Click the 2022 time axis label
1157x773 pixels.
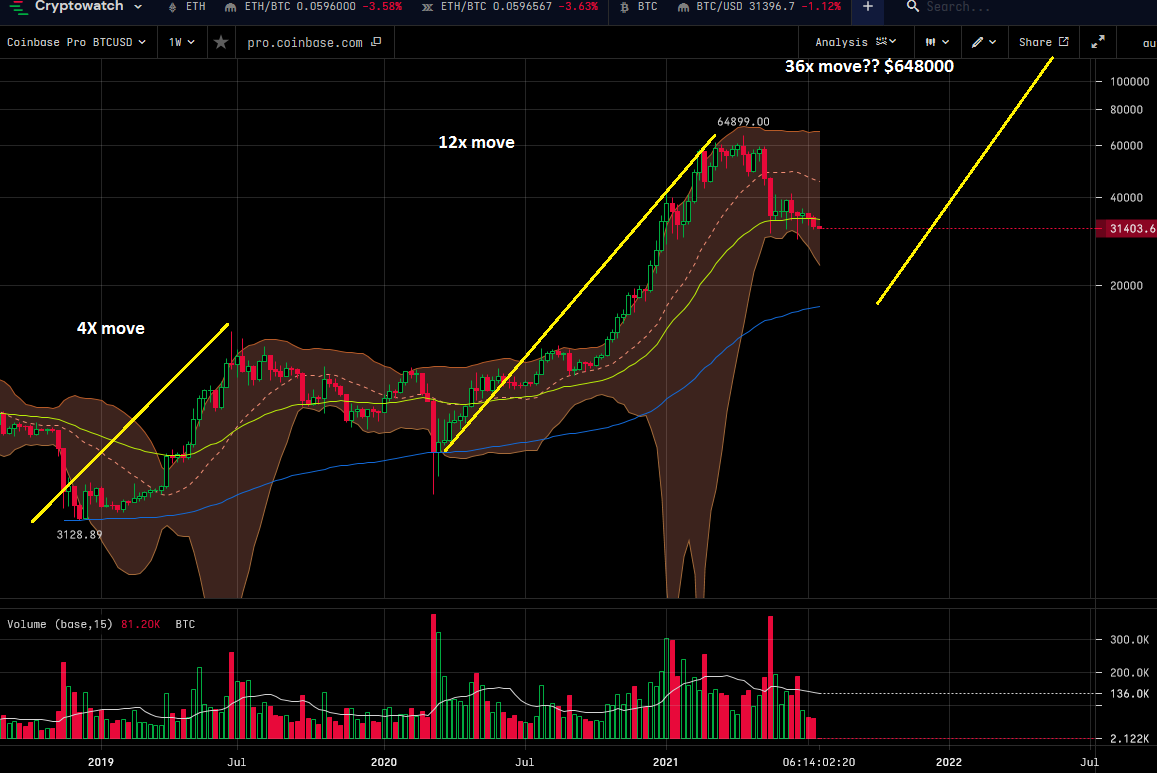point(949,762)
